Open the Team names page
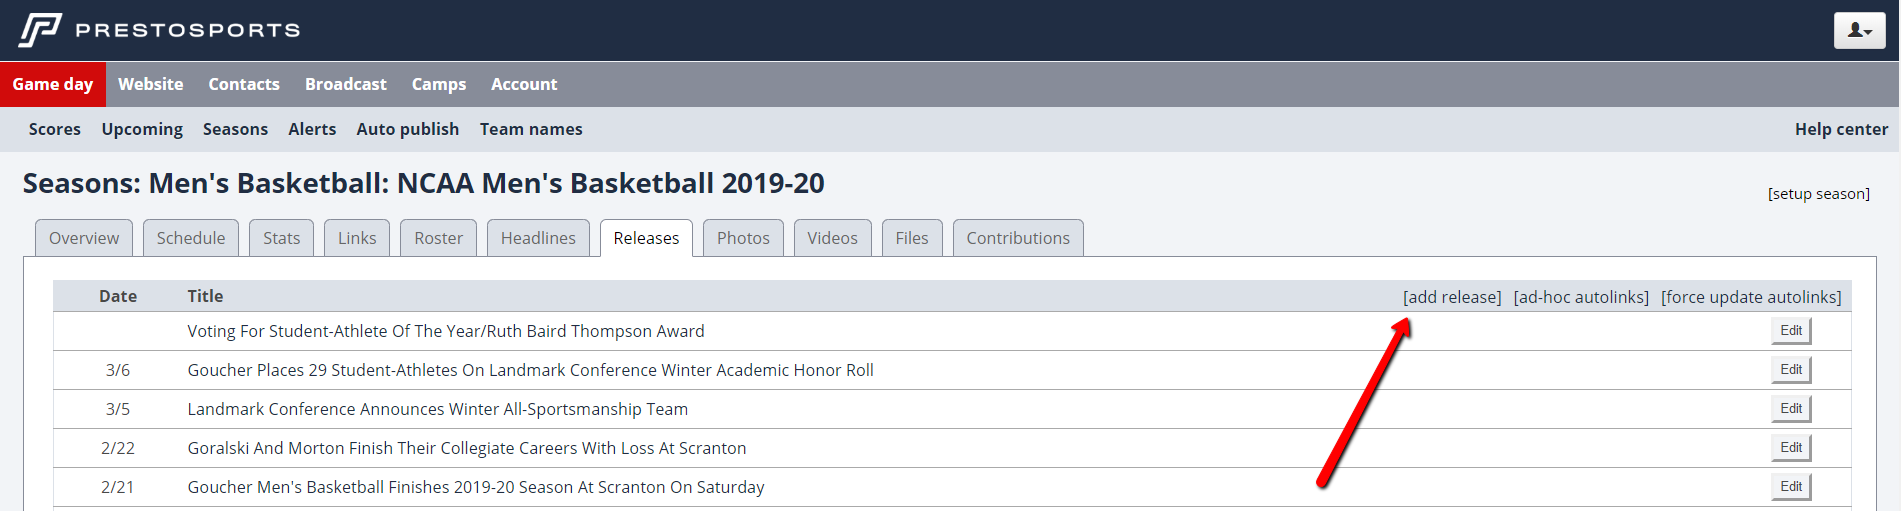 (x=530, y=130)
